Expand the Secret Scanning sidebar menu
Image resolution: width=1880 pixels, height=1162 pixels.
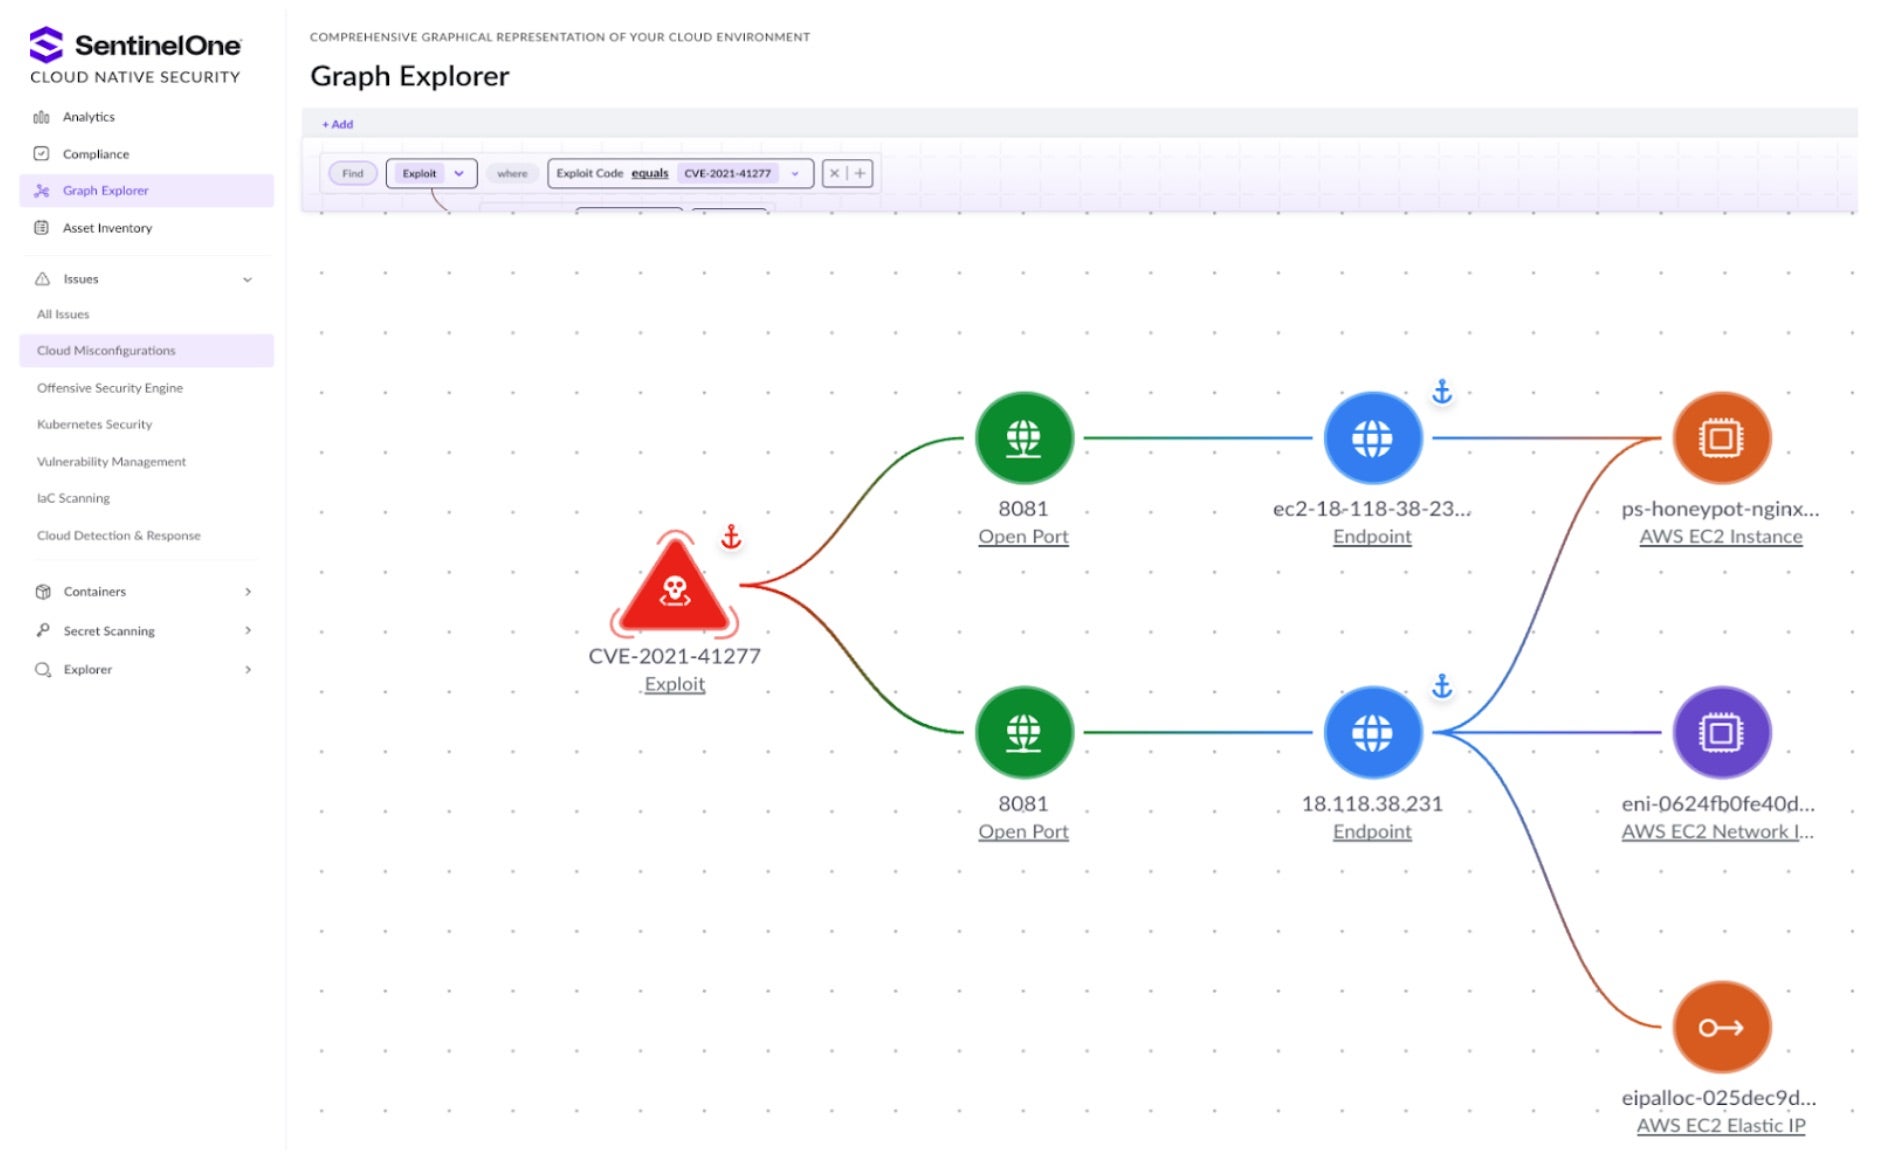(247, 631)
